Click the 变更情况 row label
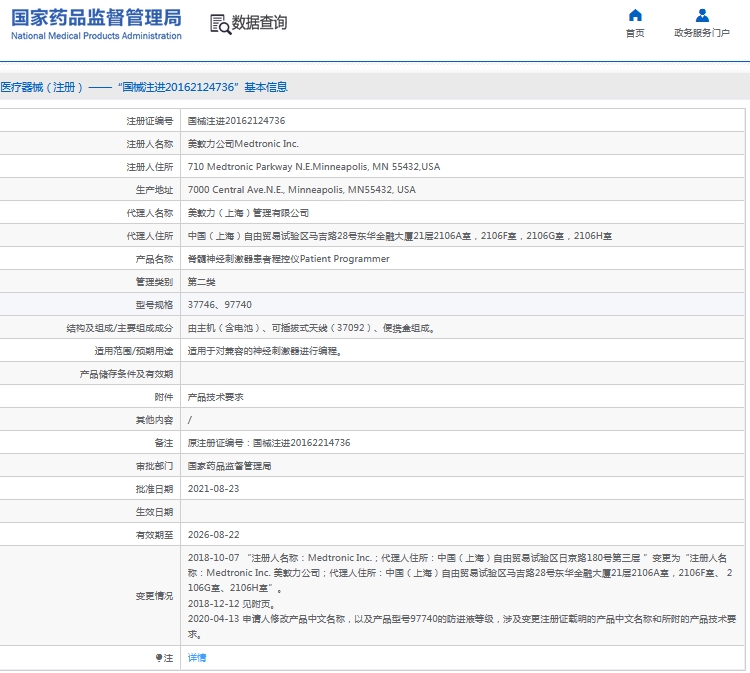 coord(154,596)
